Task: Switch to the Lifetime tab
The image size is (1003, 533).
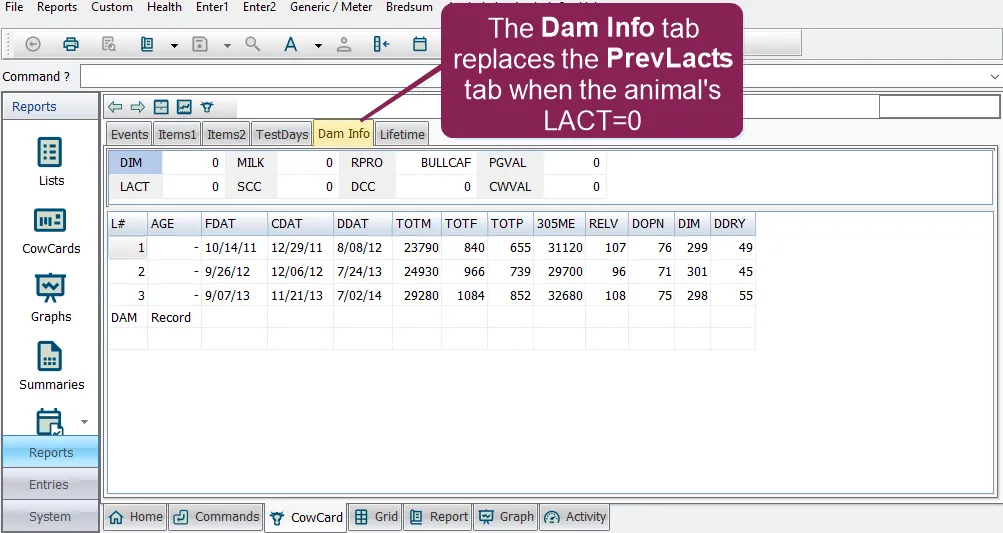Action: coord(402,134)
